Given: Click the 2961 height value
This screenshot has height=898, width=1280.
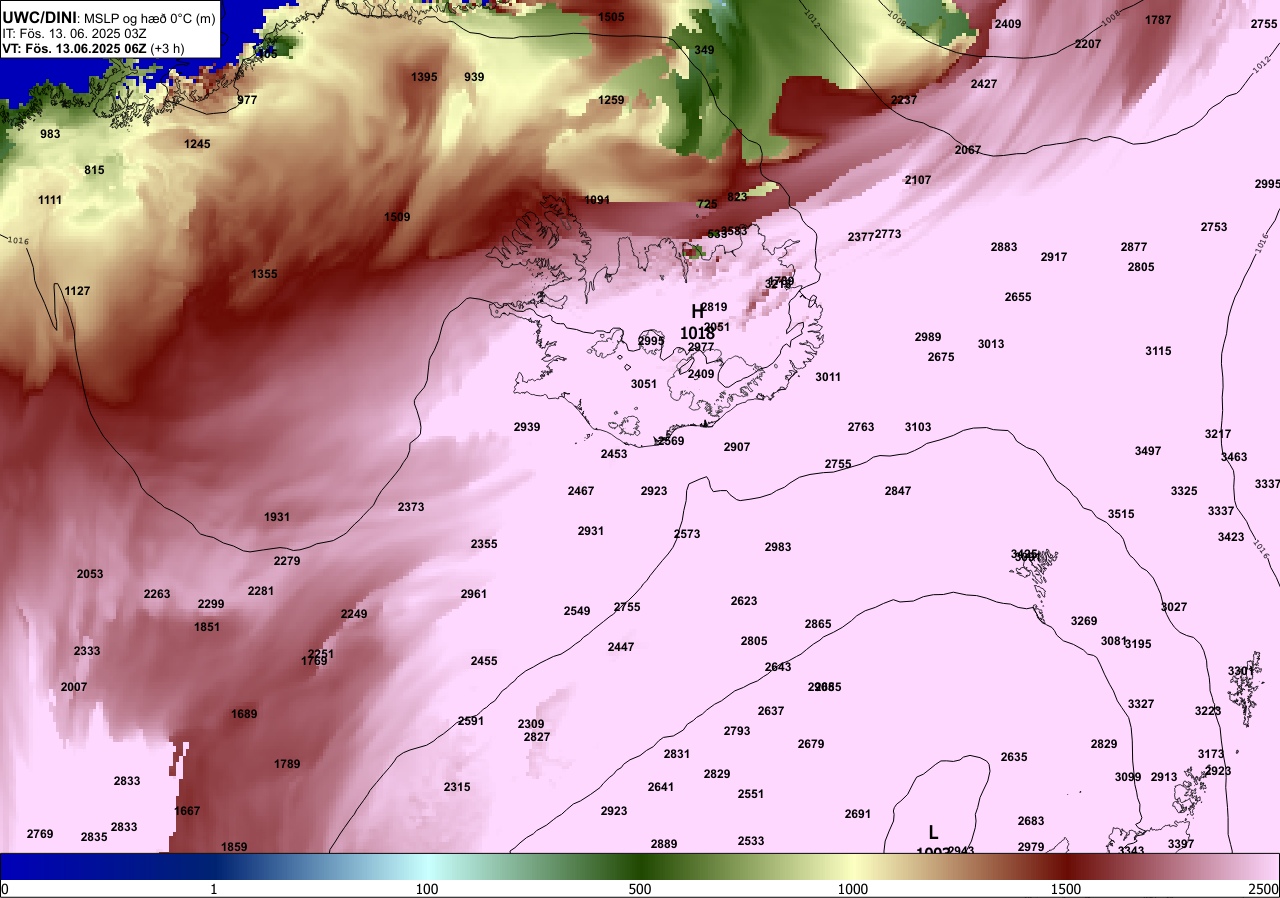Looking at the screenshot, I should pos(474,594).
